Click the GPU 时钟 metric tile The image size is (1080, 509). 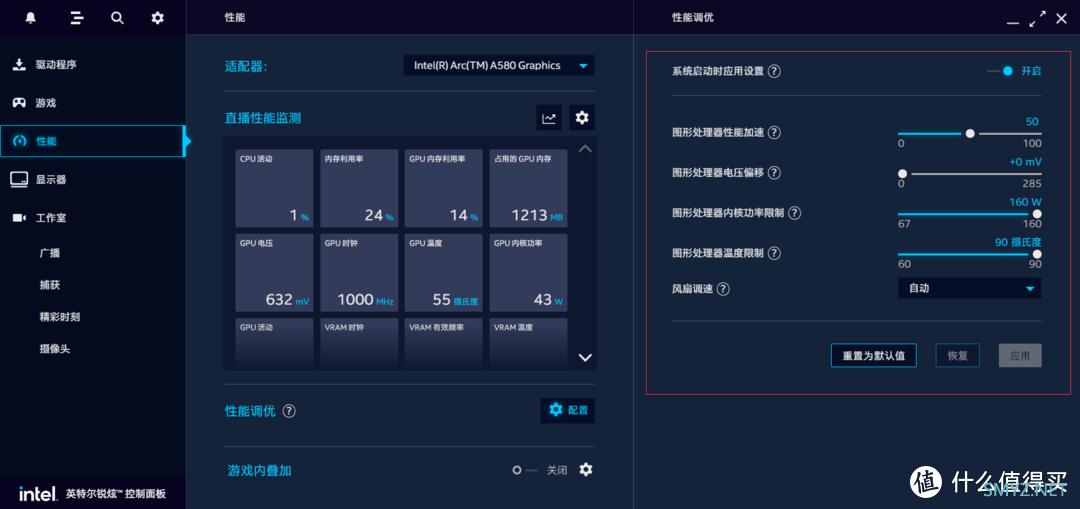point(359,272)
